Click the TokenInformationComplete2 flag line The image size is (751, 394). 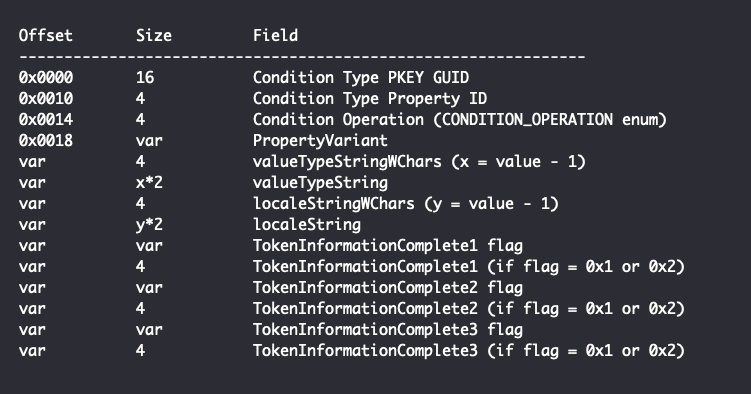(388, 288)
